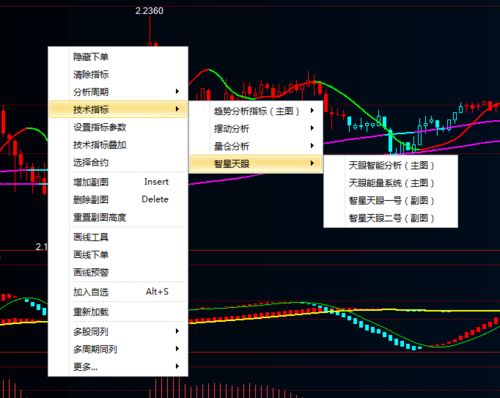
Task: Choose 技术指标叠加 option
Action: [118, 145]
